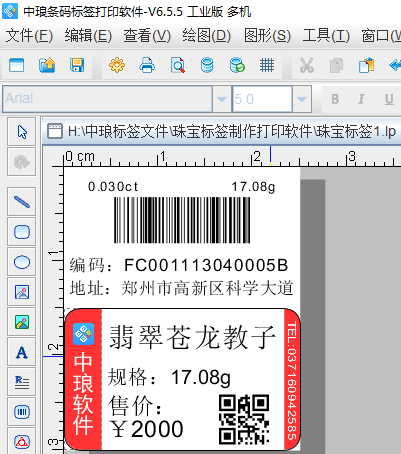The height and width of the screenshot is (454, 401).
Task: Select the text A tool
Action: coord(22,352)
